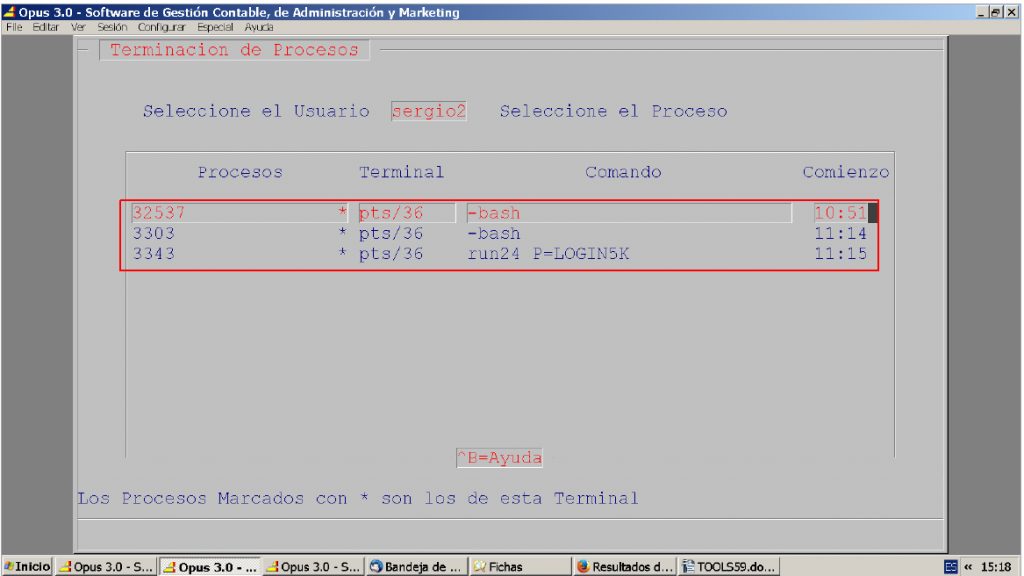Select process 32537 row
Viewport: 1024px width, 576px height.
pos(500,213)
